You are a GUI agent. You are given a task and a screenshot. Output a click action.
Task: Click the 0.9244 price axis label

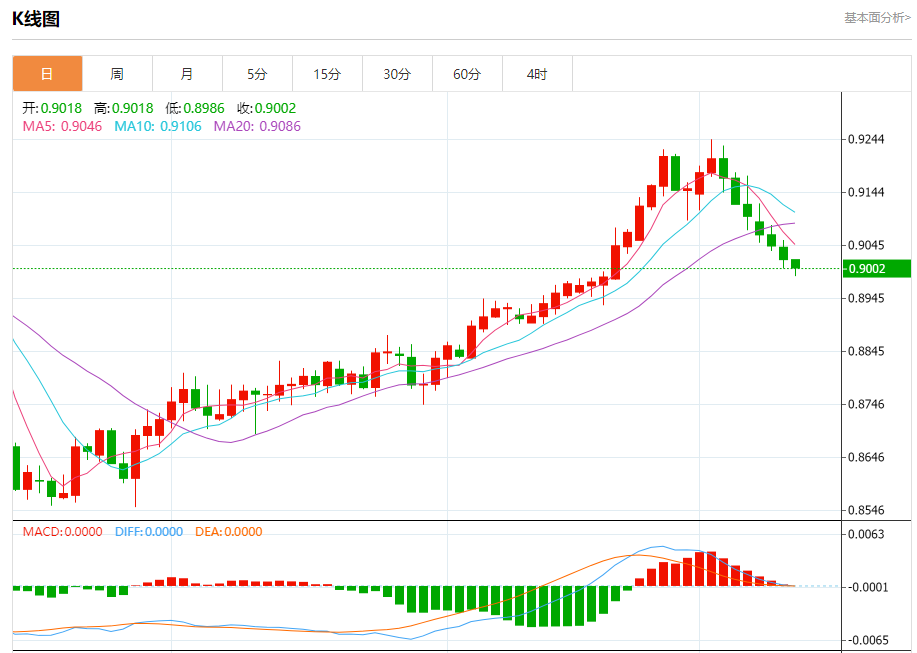point(866,139)
